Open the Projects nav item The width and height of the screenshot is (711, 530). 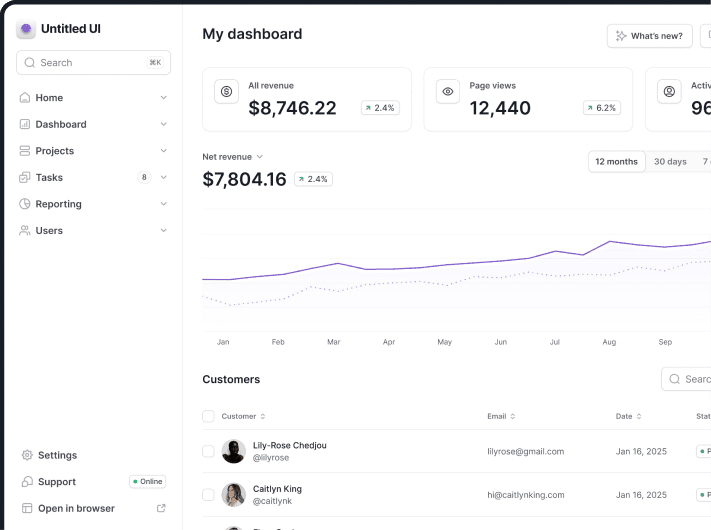pos(93,151)
